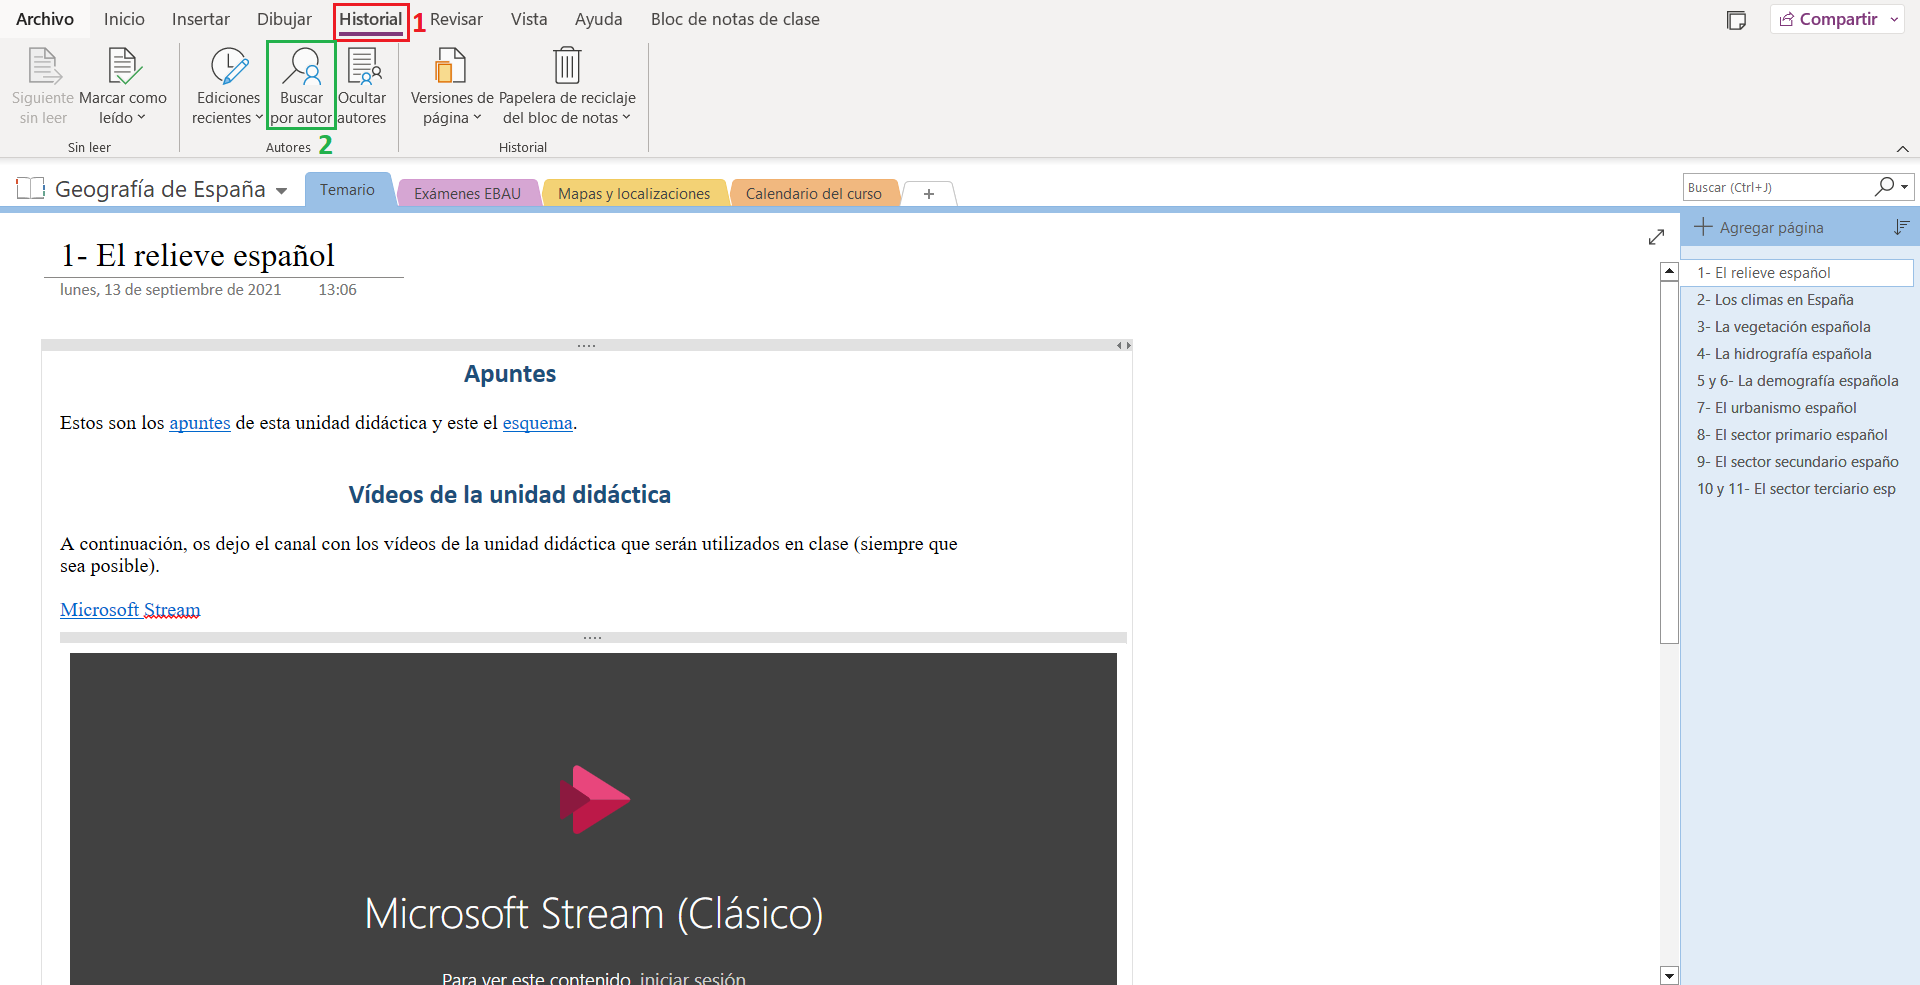Click the Buscar por autor icon
This screenshot has width=1920, height=985.
pyautogui.click(x=301, y=68)
